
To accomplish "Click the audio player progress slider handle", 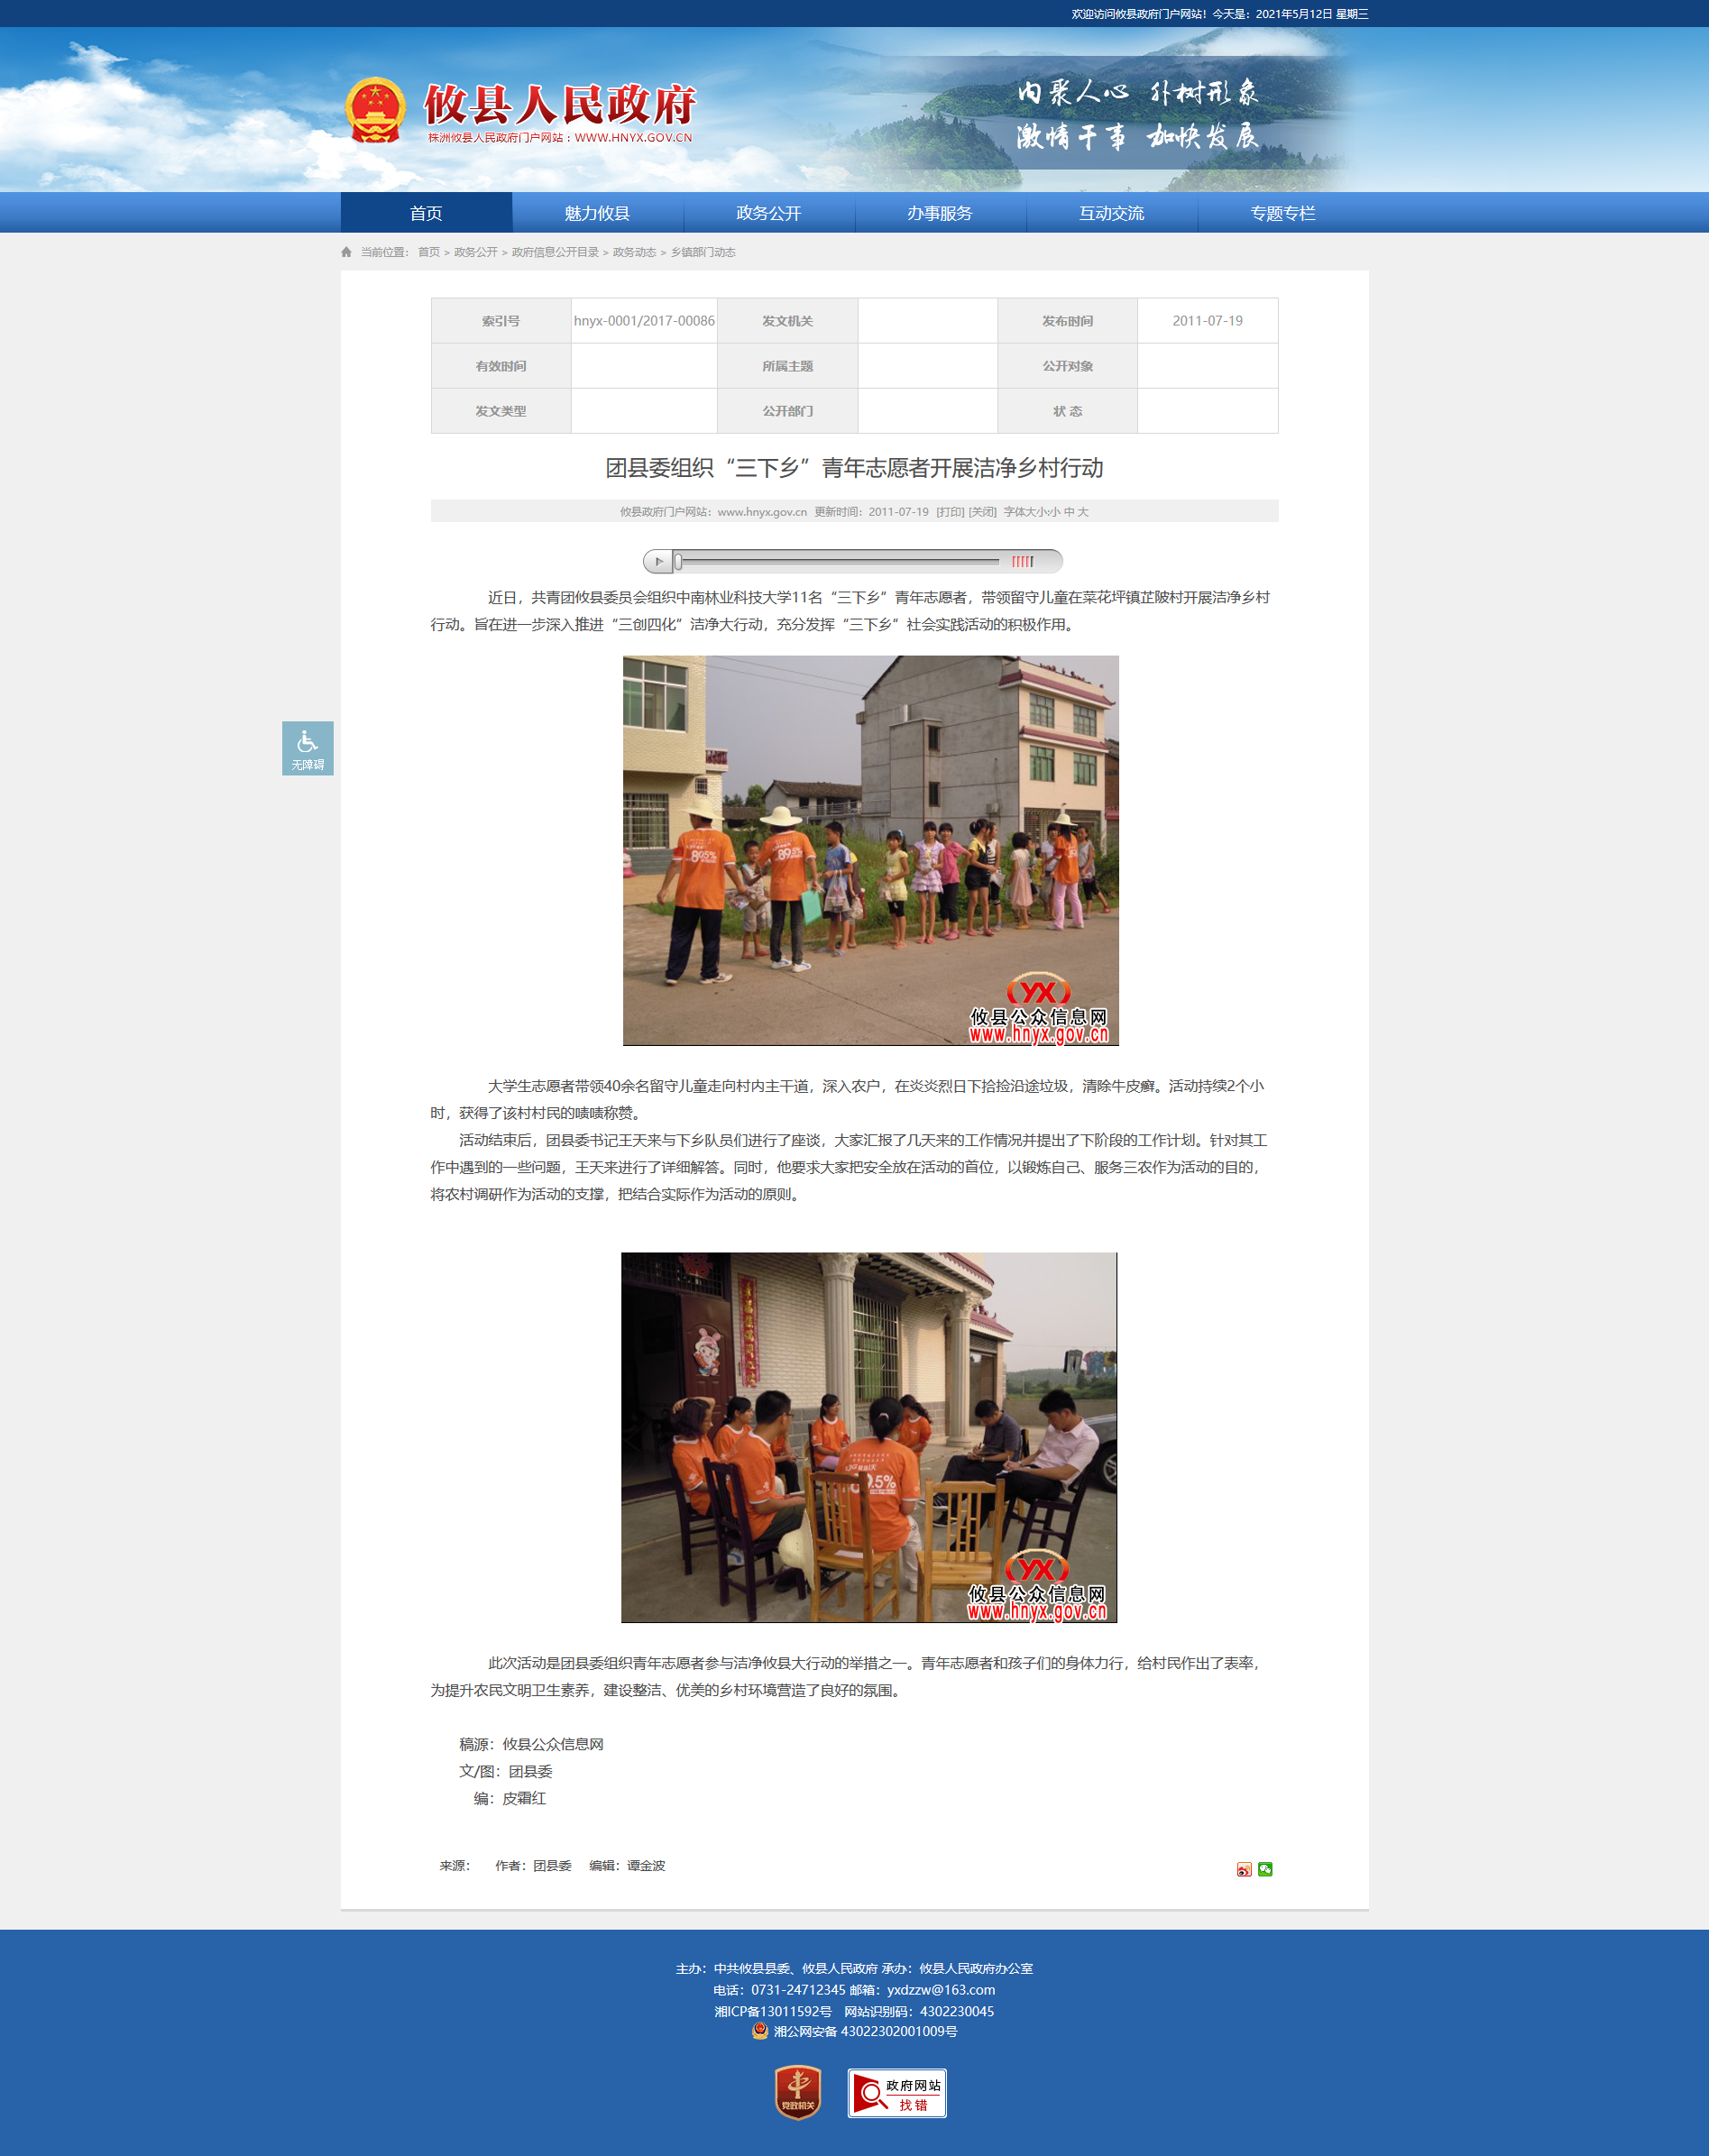I will click(x=678, y=561).
